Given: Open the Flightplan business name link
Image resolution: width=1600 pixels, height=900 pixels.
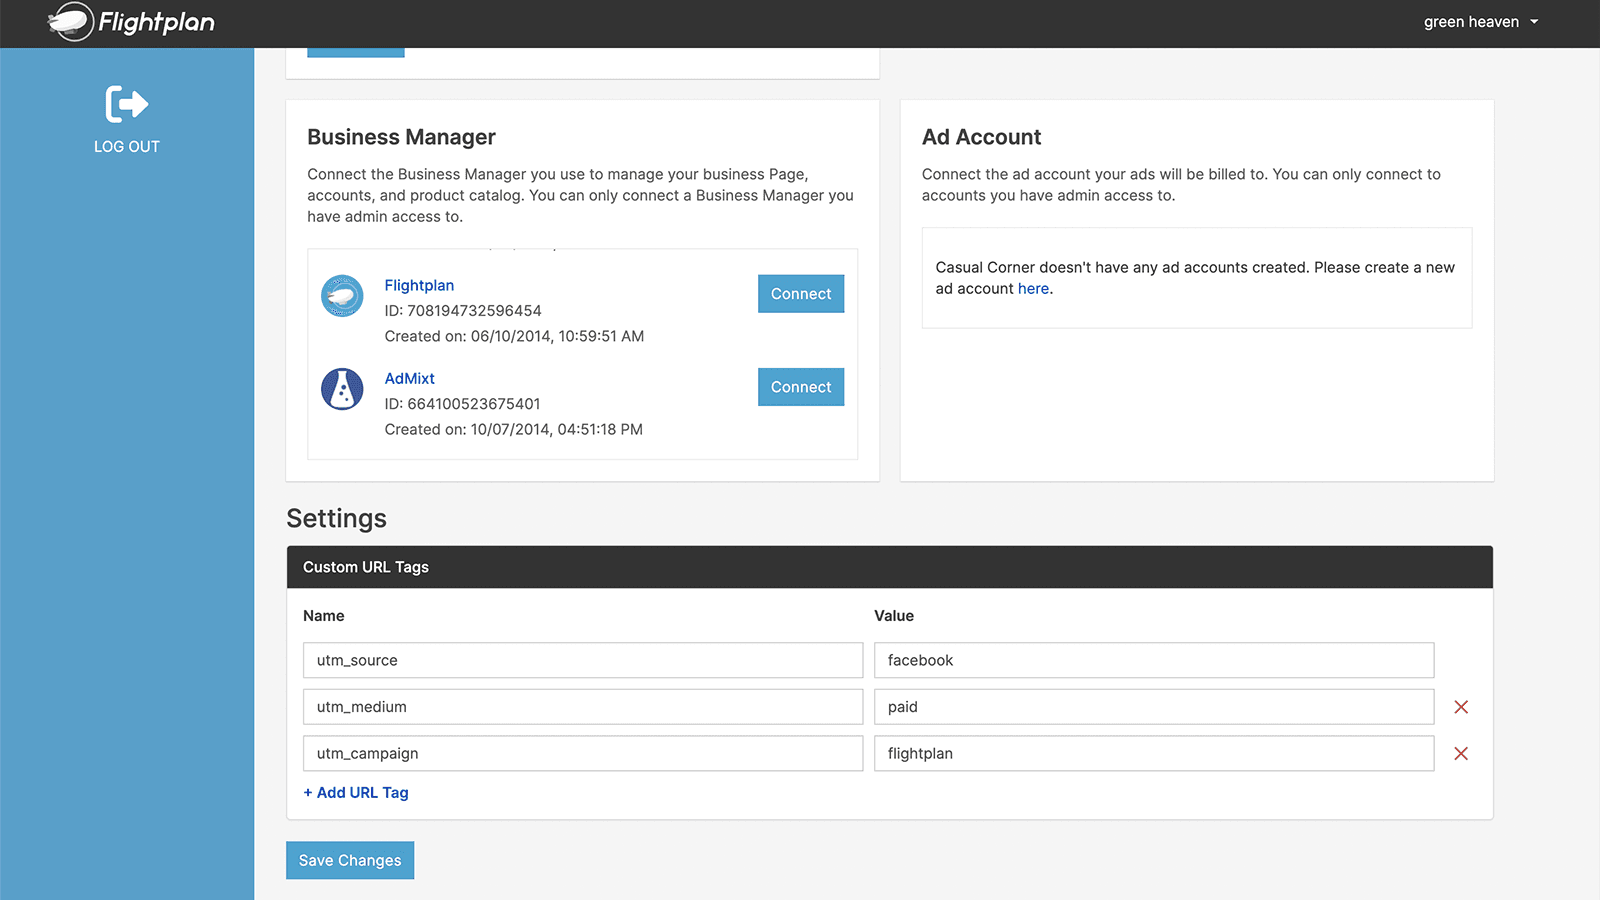Looking at the screenshot, I should coord(419,286).
